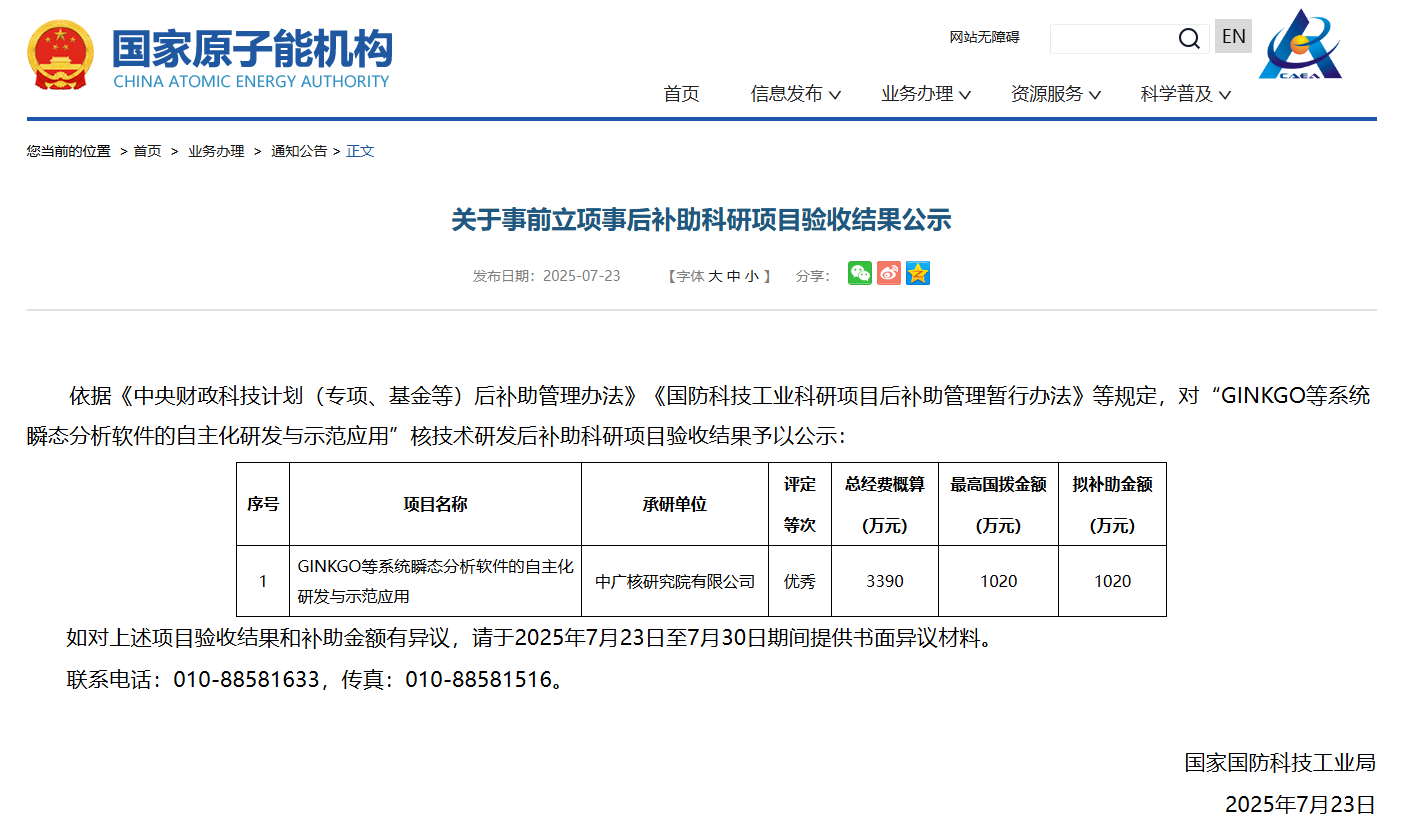This screenshot has height=837, width=1424.
Task: Share via the star QZone icon
Action: coord(918,273)
